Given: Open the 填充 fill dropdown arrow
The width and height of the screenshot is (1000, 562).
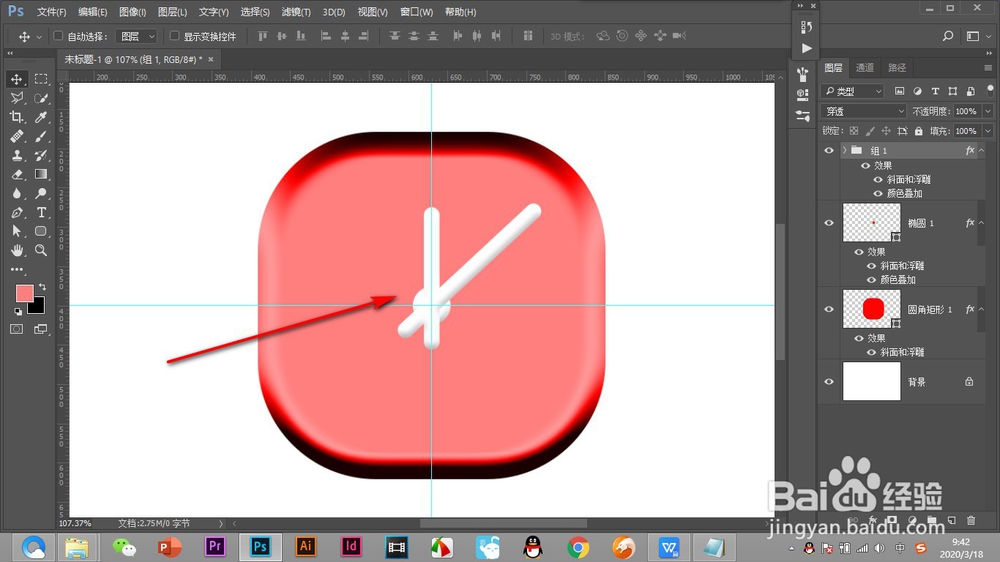Looking at the screenshot, I should (988, 131).
